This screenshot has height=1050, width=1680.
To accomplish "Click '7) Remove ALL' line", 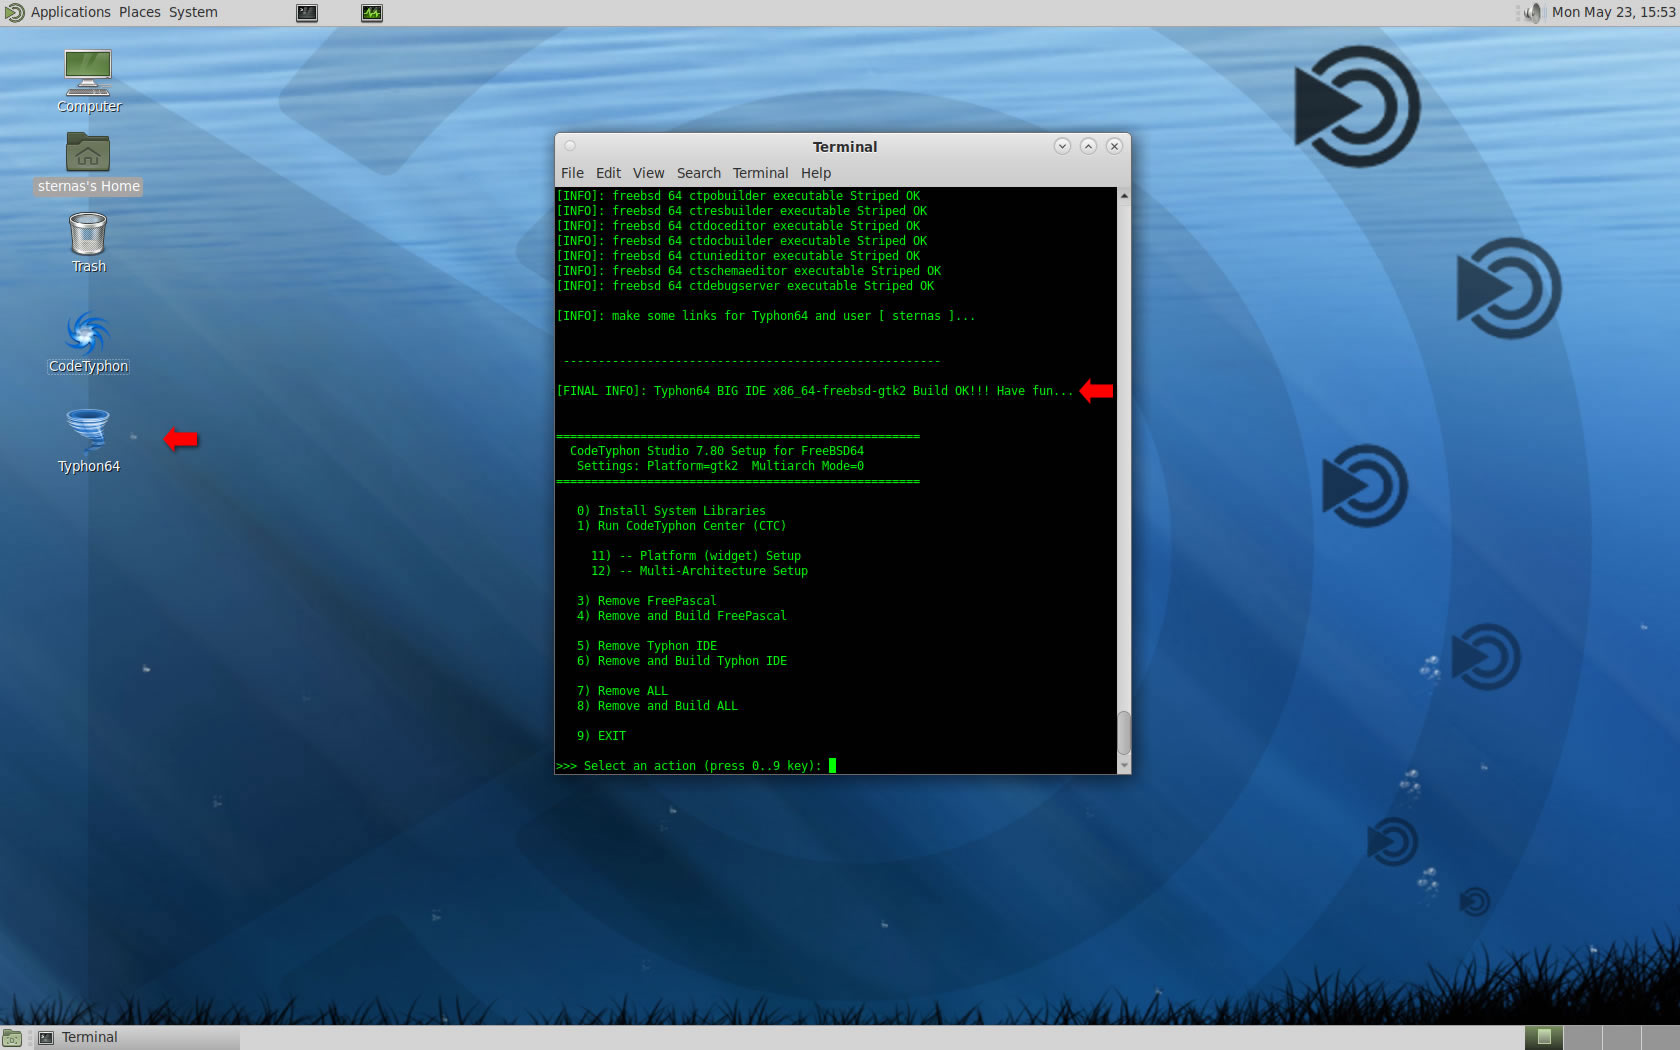I will click(622, 691).
